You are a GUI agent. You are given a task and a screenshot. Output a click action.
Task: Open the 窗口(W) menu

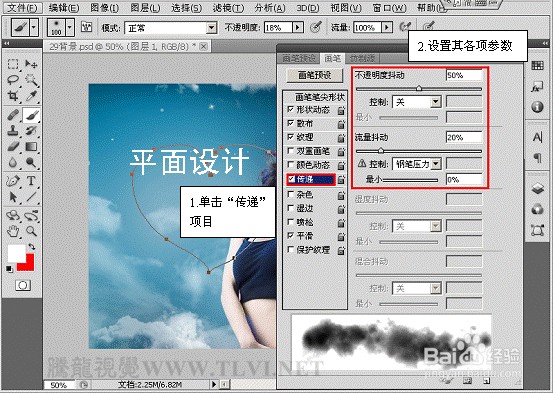click(x=389, y=7)
